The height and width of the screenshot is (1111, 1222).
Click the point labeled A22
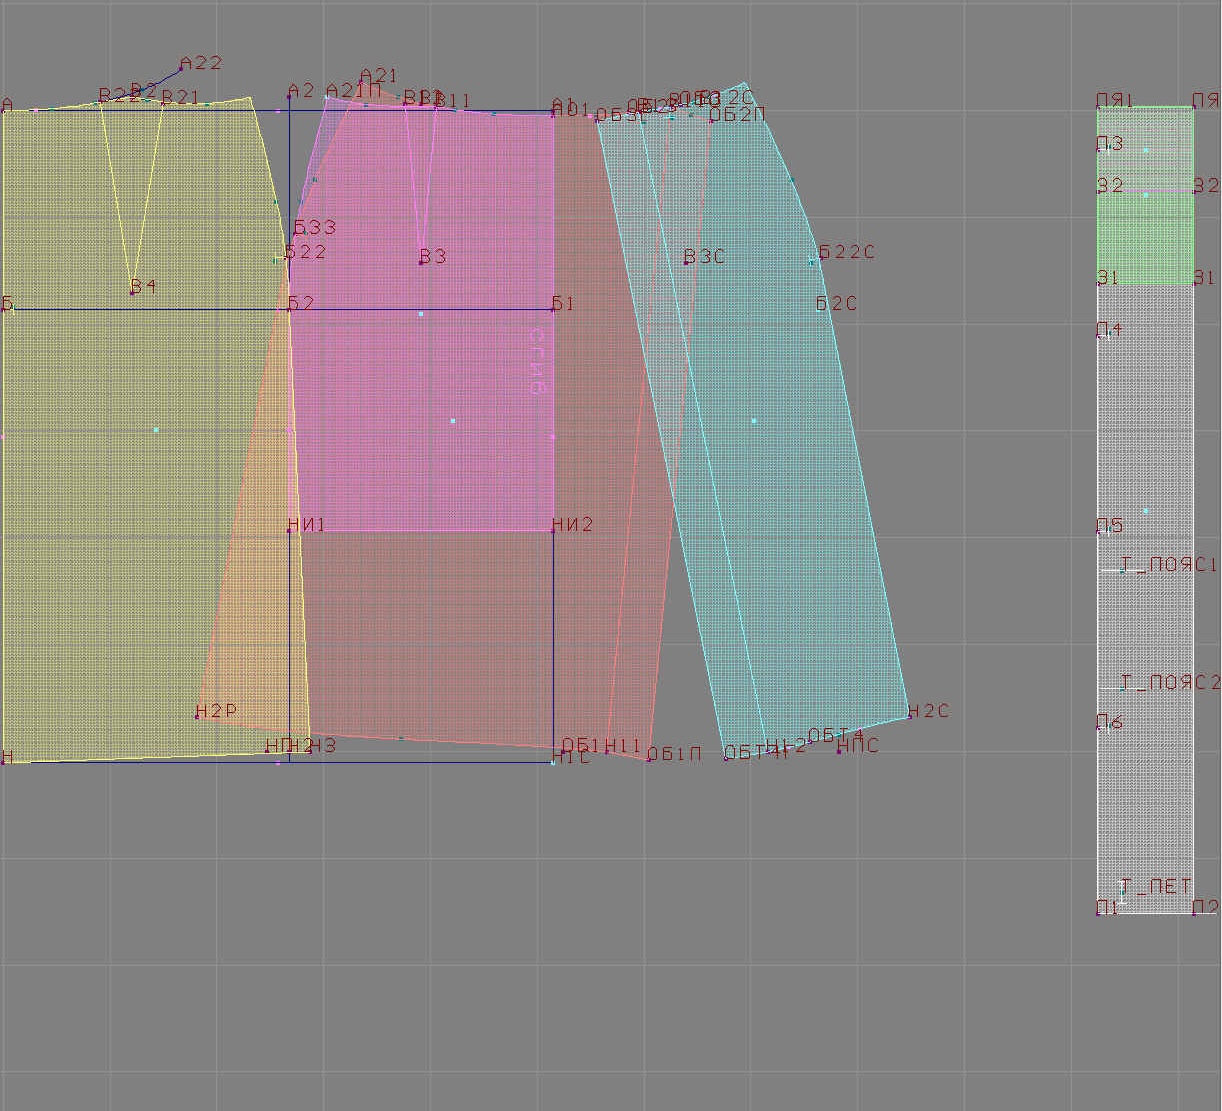tap(182, 69)
